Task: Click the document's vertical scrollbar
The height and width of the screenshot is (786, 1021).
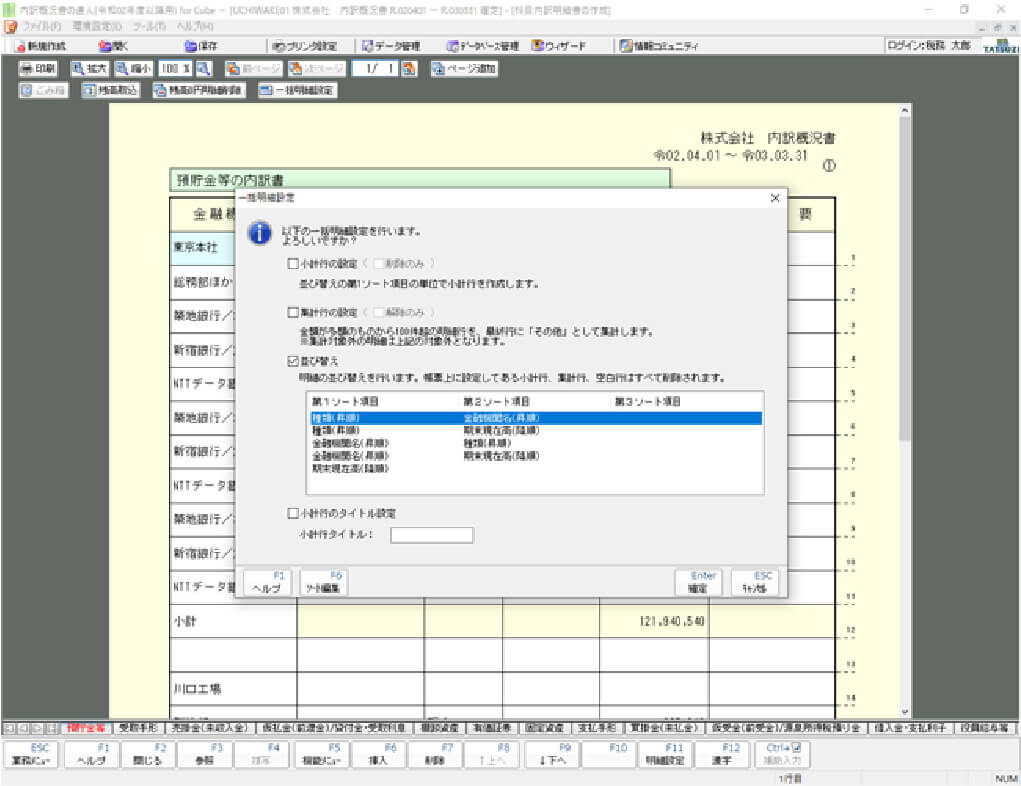Action: coord(904,410)
